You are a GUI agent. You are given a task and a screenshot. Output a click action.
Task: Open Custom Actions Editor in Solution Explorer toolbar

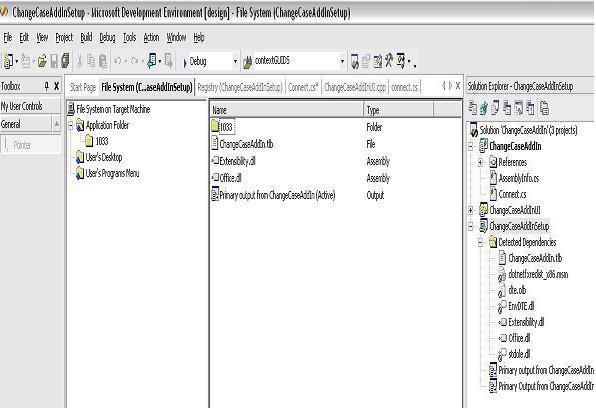click(x=518, y=108)
